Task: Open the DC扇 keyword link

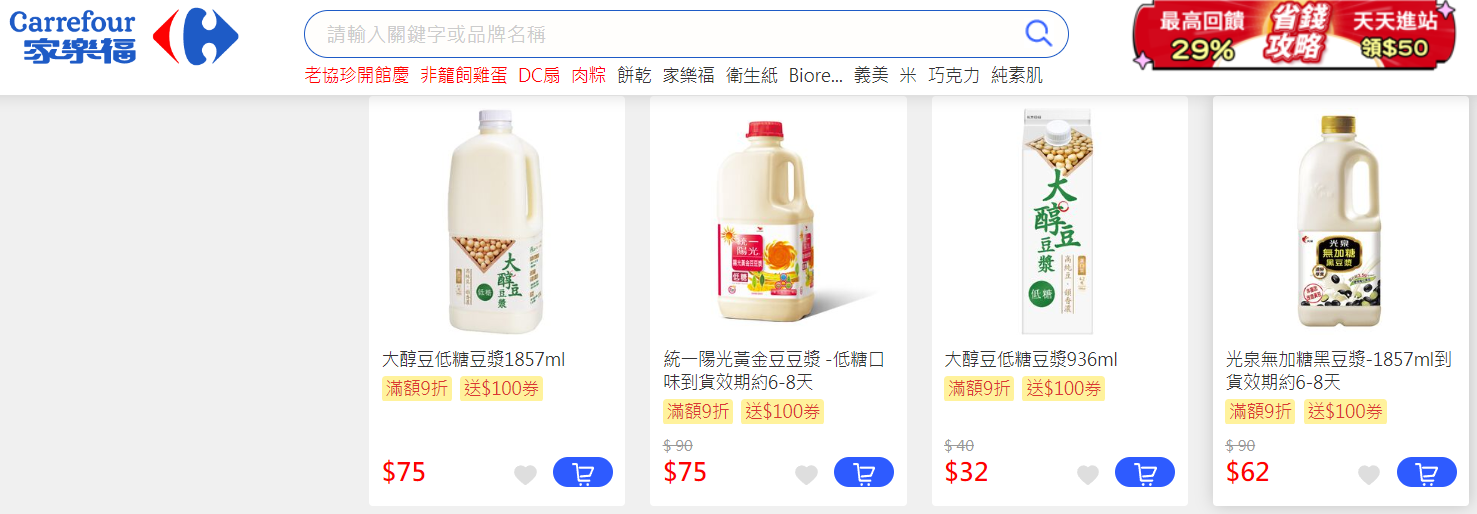Action: 539,75
